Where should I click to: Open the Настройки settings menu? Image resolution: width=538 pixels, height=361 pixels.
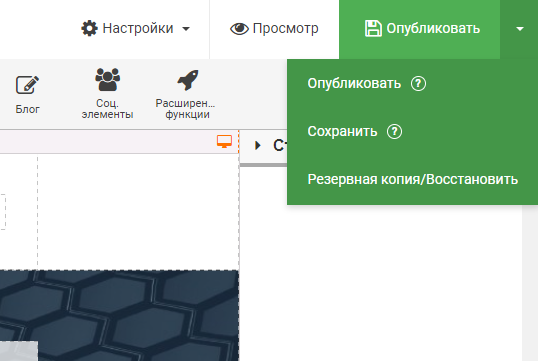pos(136,28)
